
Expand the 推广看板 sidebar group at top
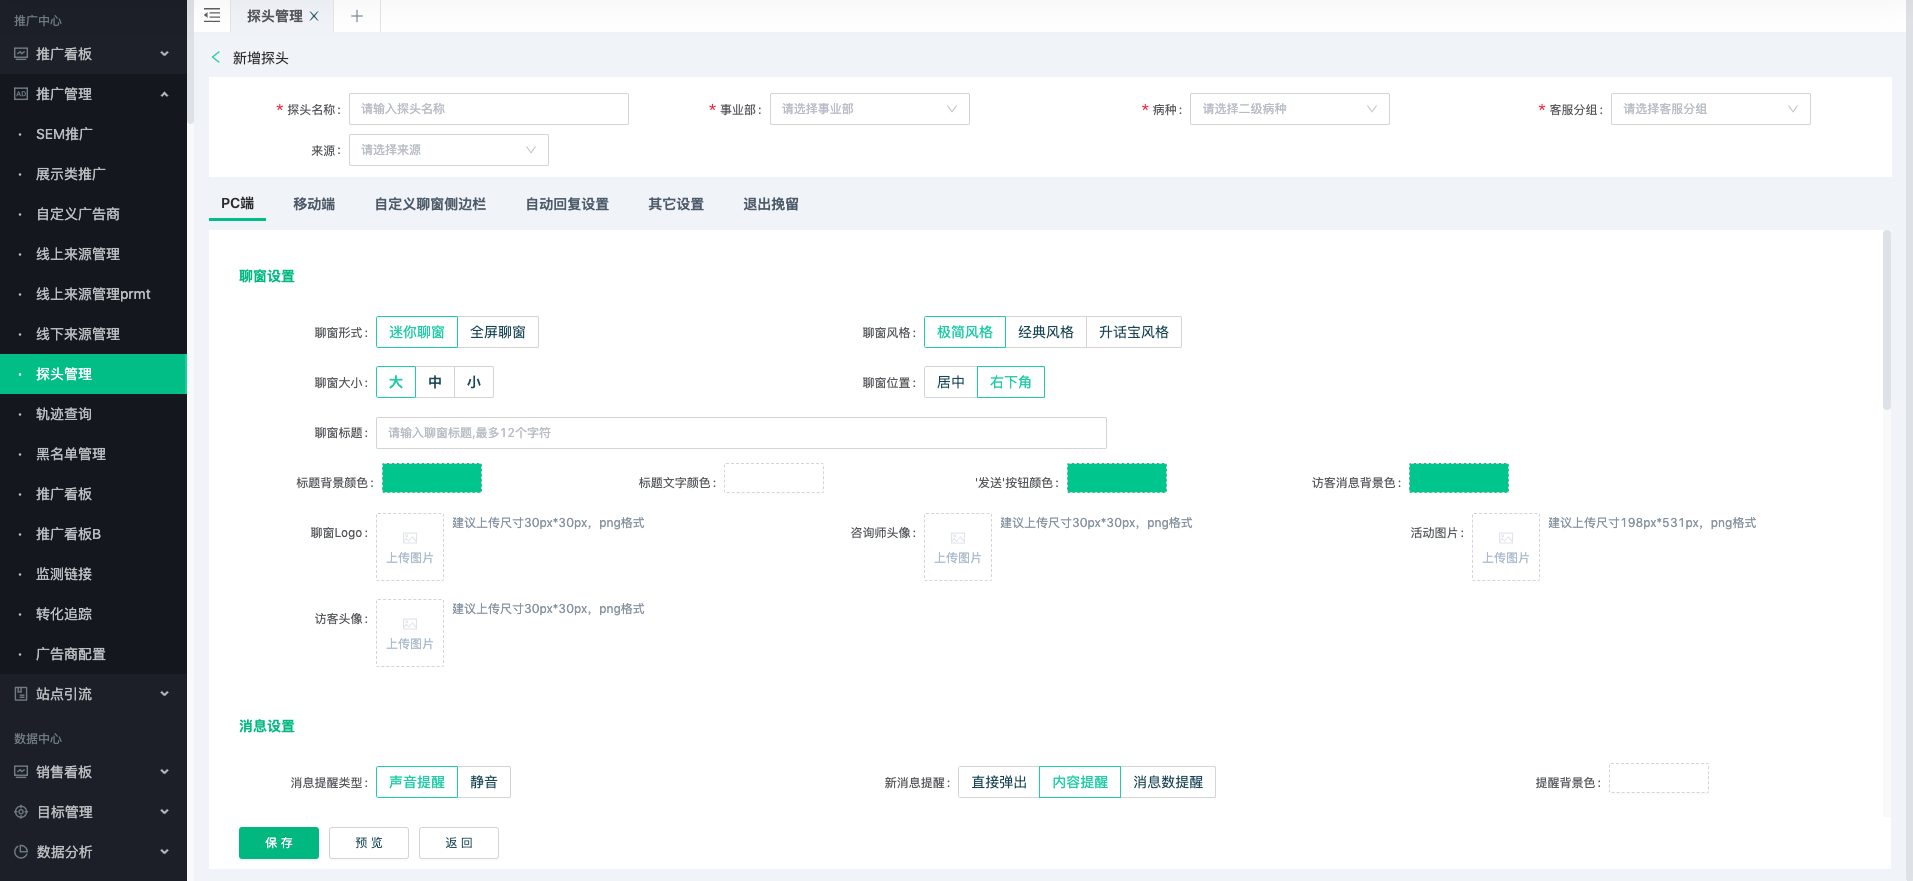(x=164, y=54)
